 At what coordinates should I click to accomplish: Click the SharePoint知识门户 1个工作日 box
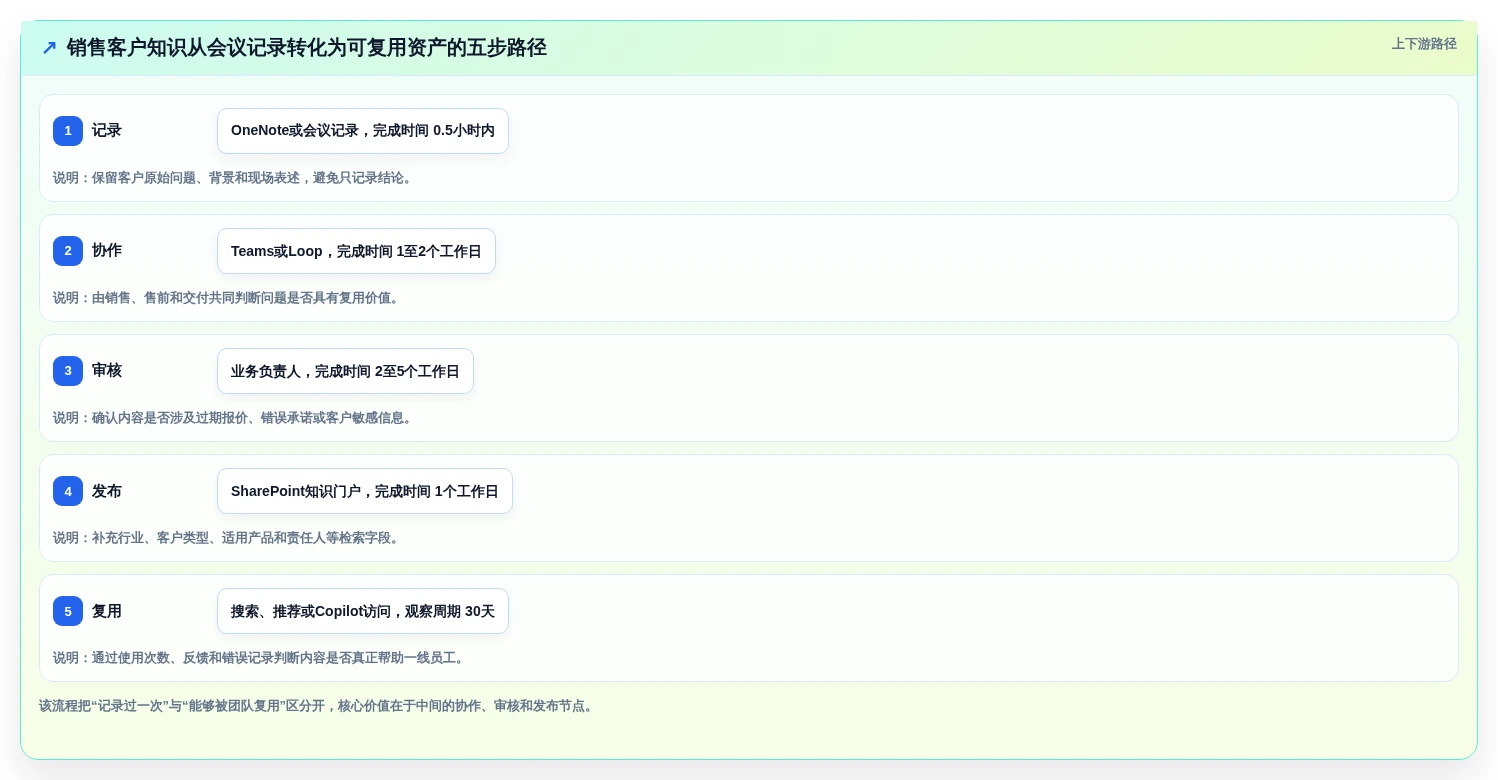pos(365,491)
